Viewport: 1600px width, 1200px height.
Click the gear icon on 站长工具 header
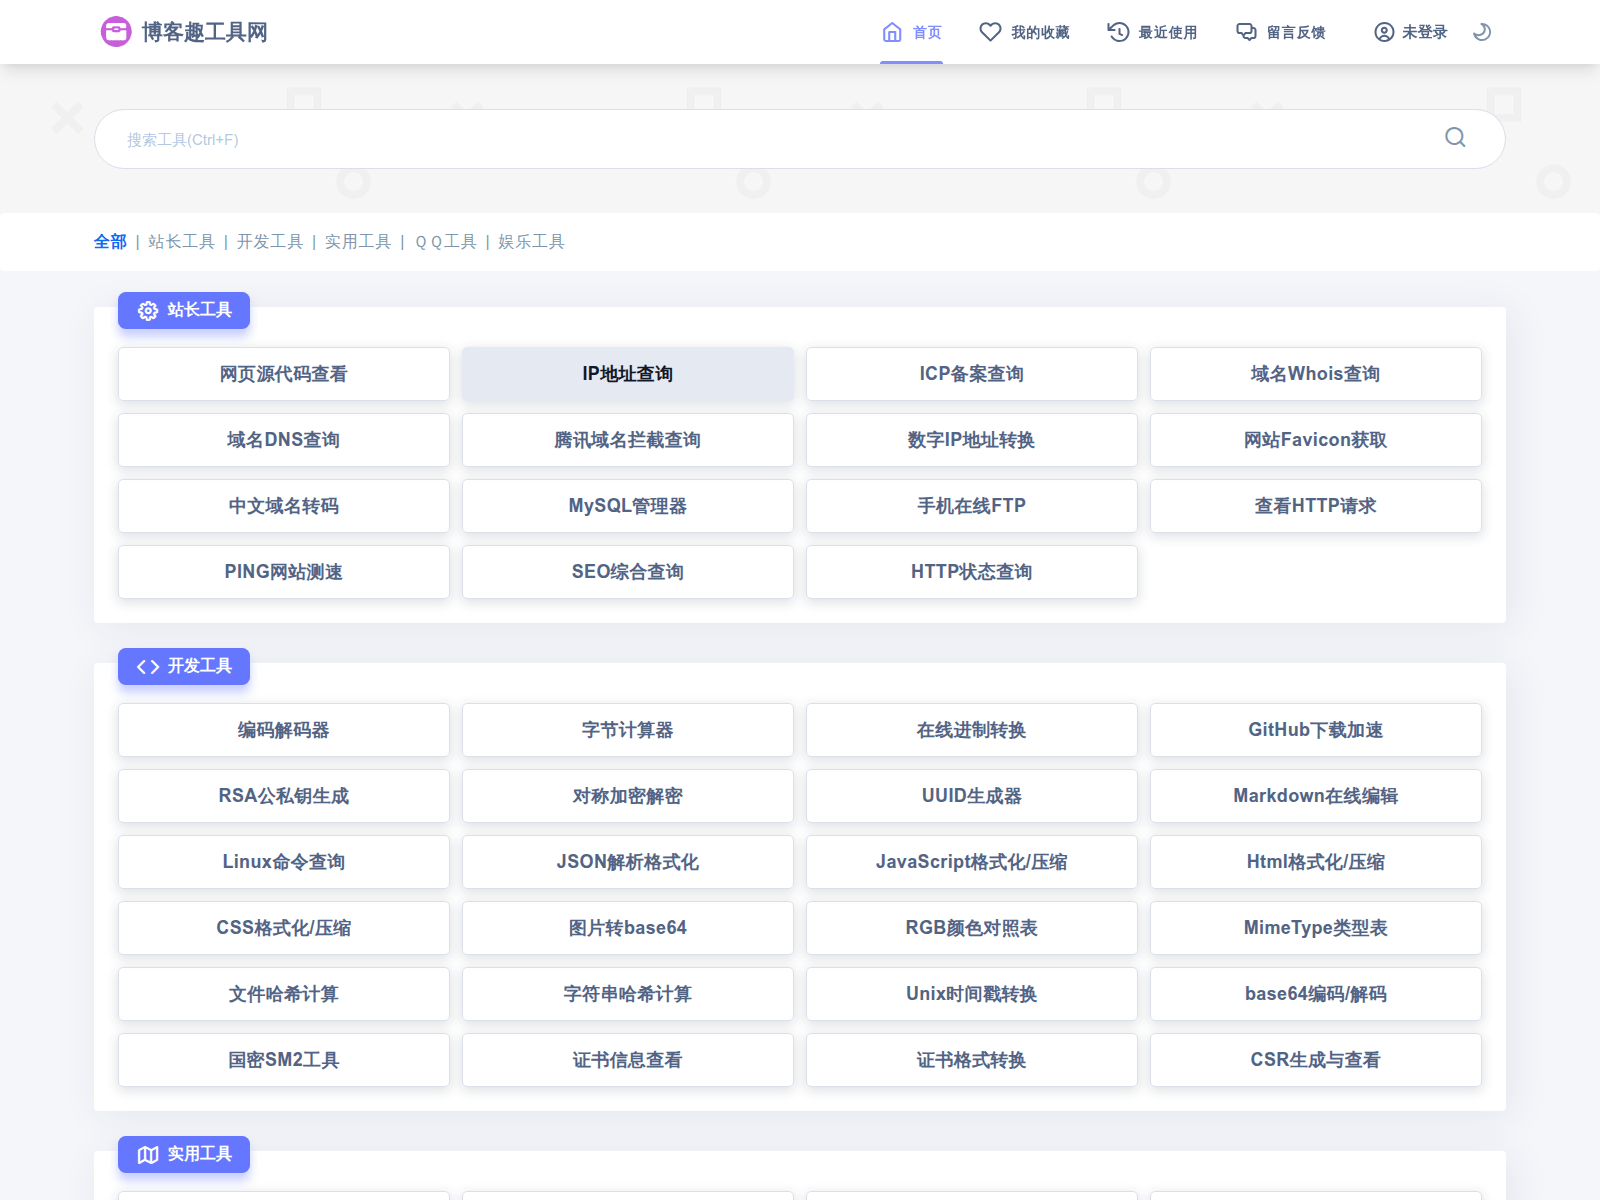pos(148,311)
